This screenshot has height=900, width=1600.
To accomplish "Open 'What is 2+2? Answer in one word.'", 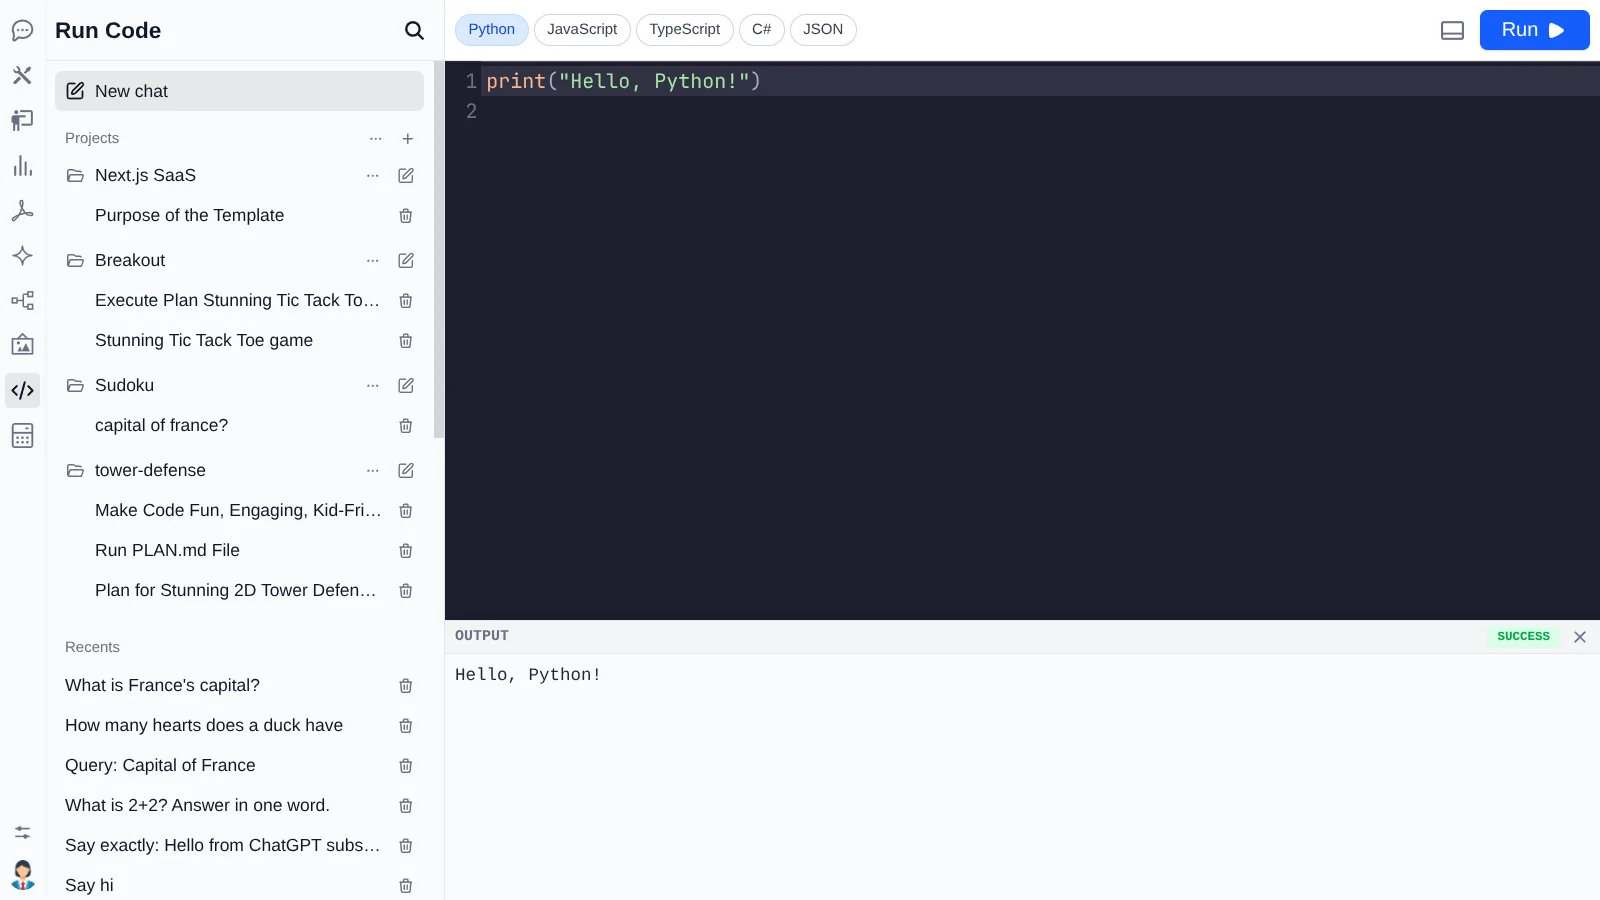I will pos(197,806).
